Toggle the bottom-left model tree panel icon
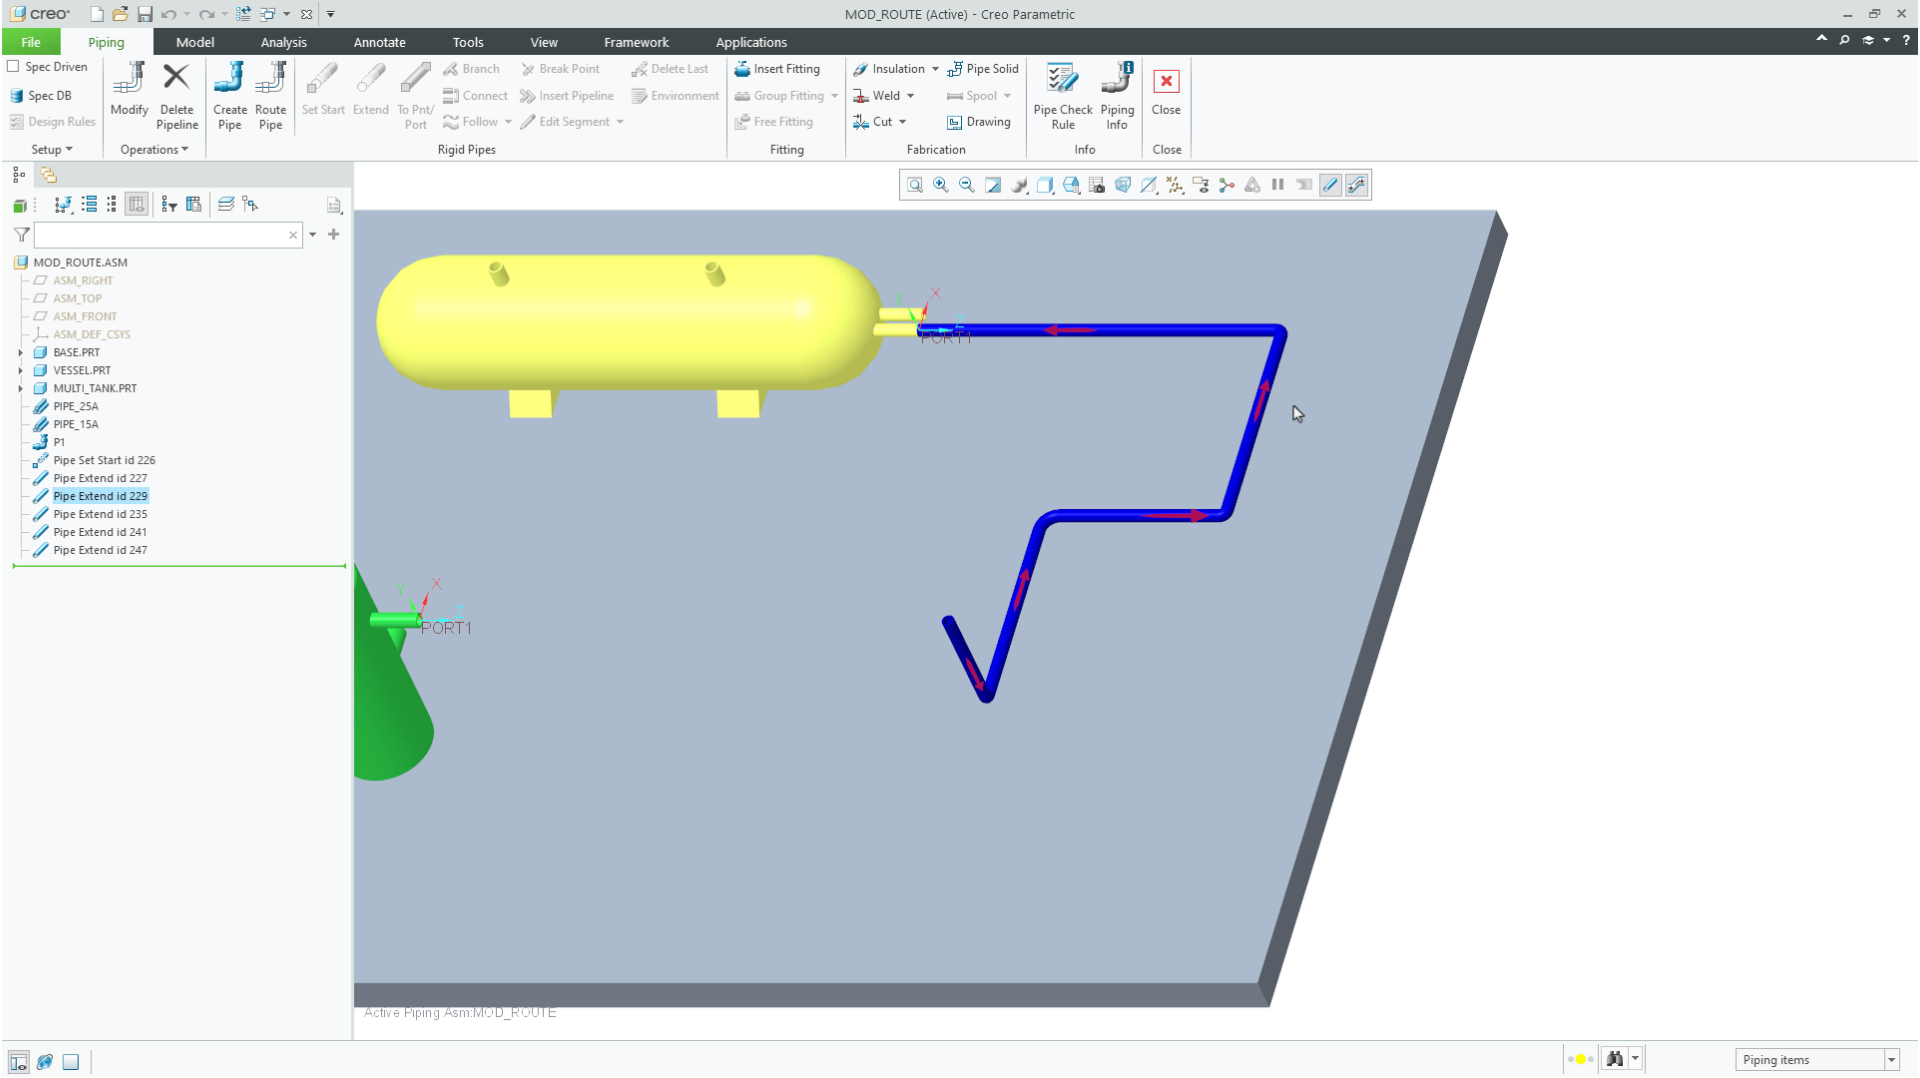 pos(18,1062)
